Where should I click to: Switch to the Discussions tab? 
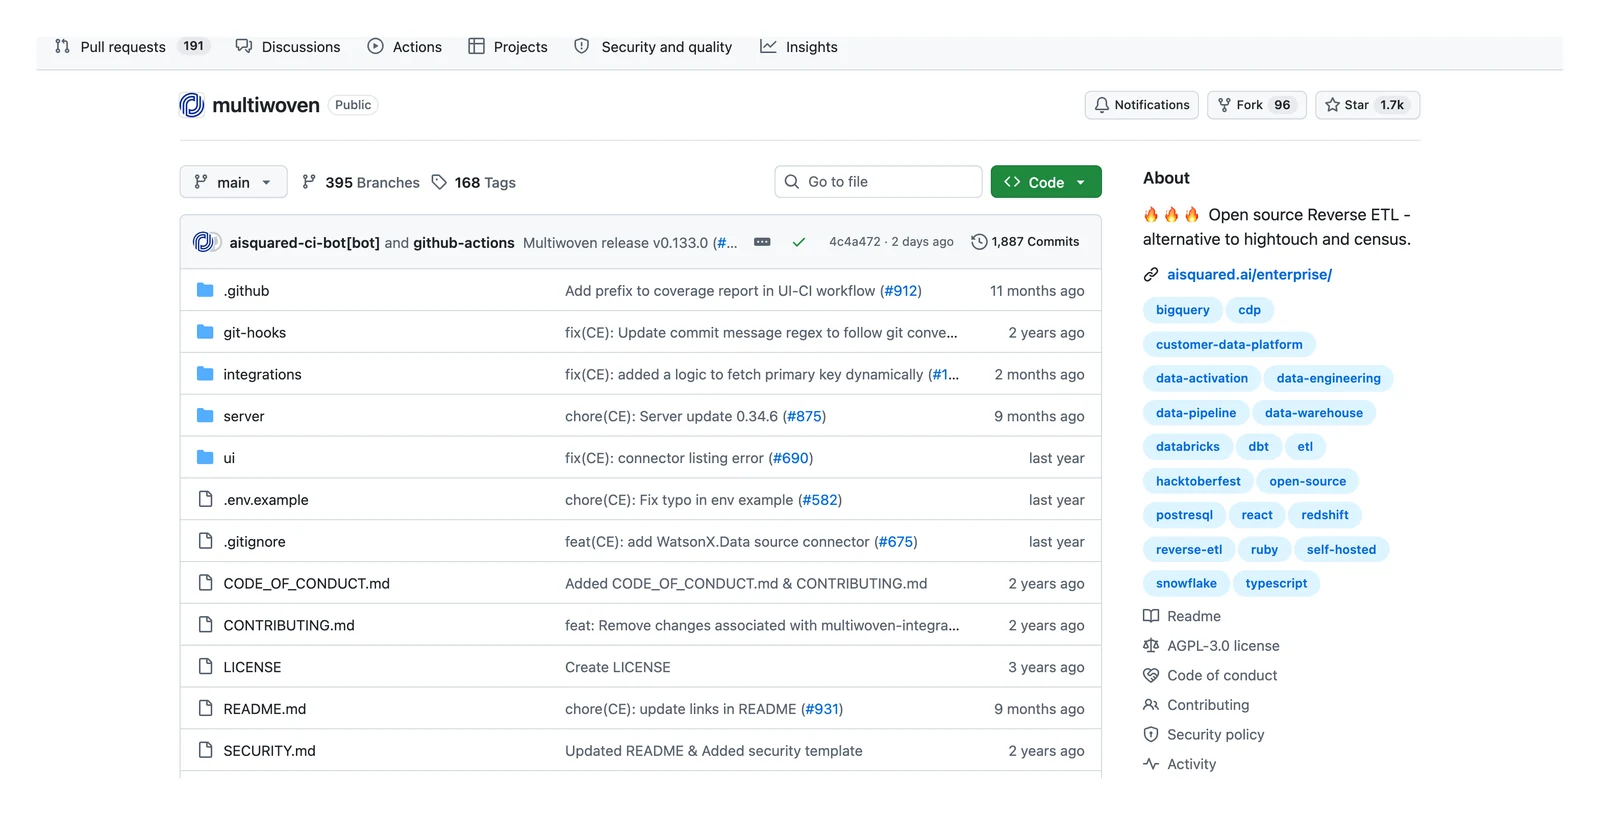(x=288, y=46)
